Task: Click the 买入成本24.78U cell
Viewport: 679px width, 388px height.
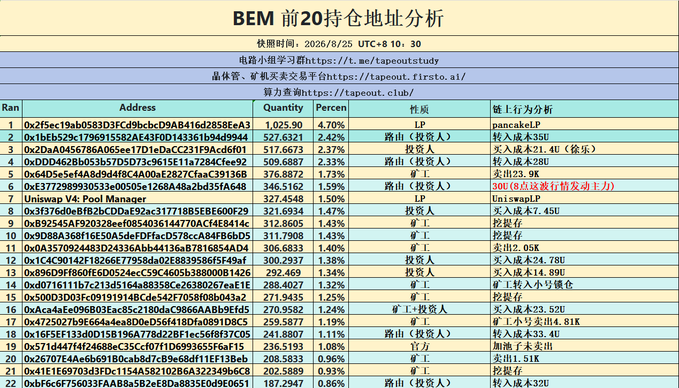Action: [585, 260]
